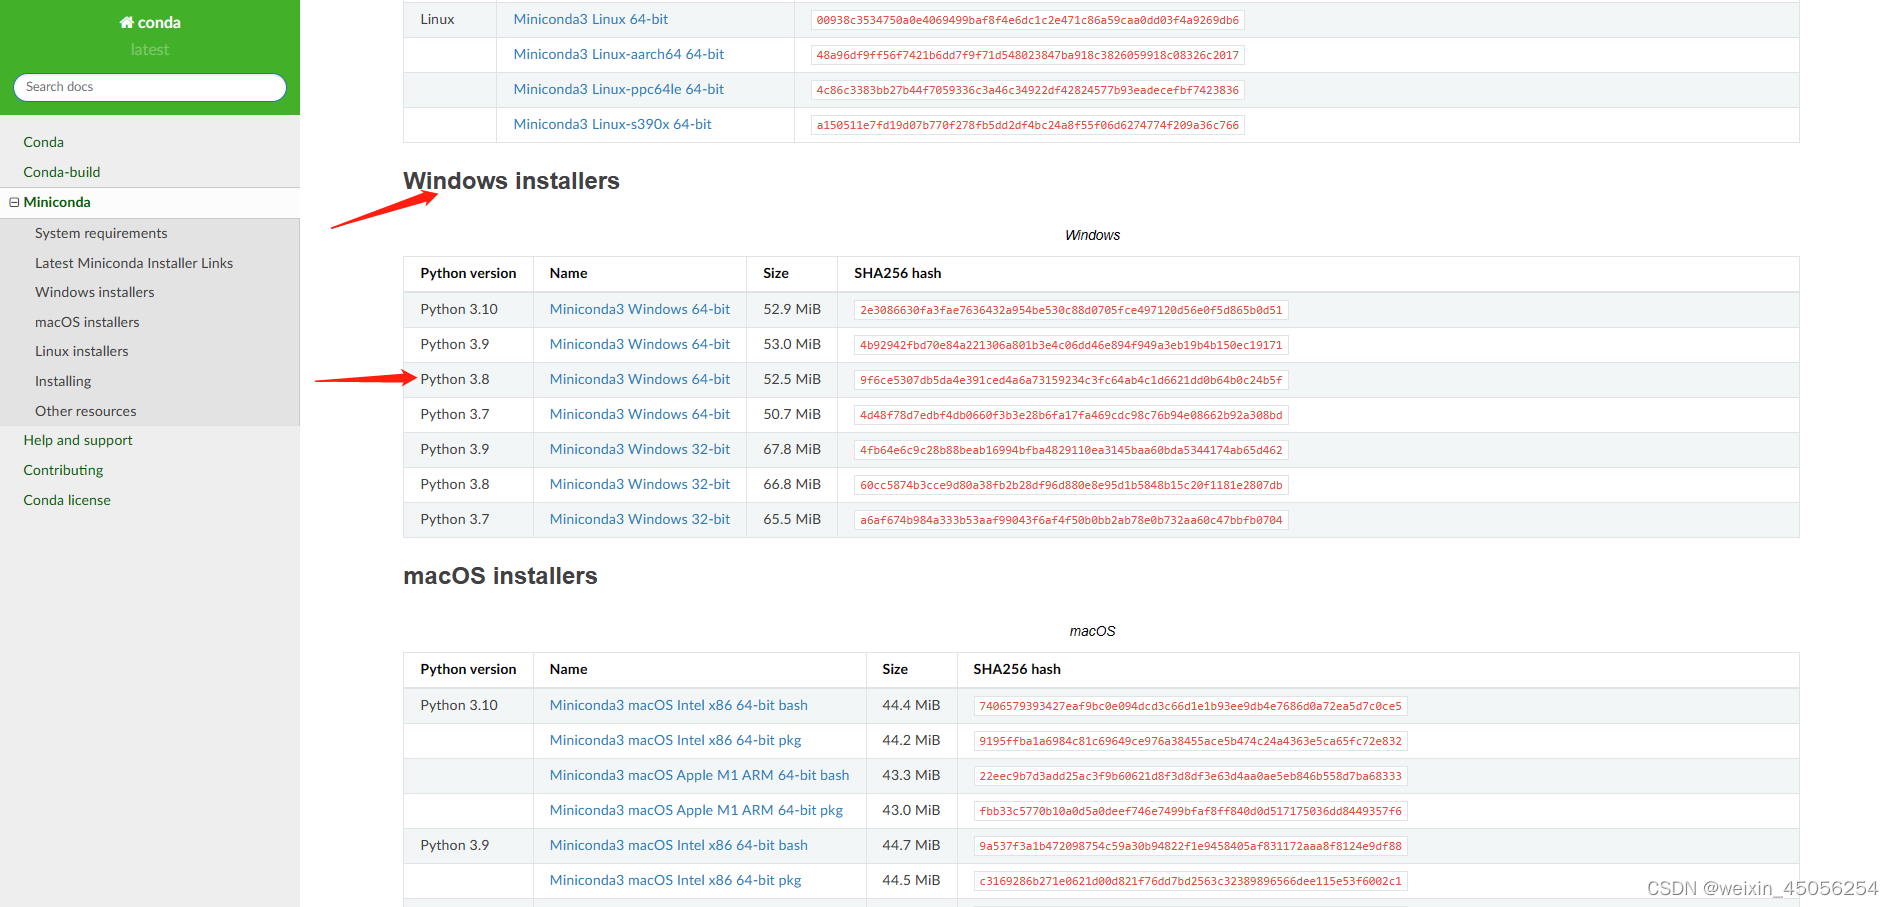Focus the Search docs field
Viewport: 1894px width, 907px height.
(x=150, y=87)
